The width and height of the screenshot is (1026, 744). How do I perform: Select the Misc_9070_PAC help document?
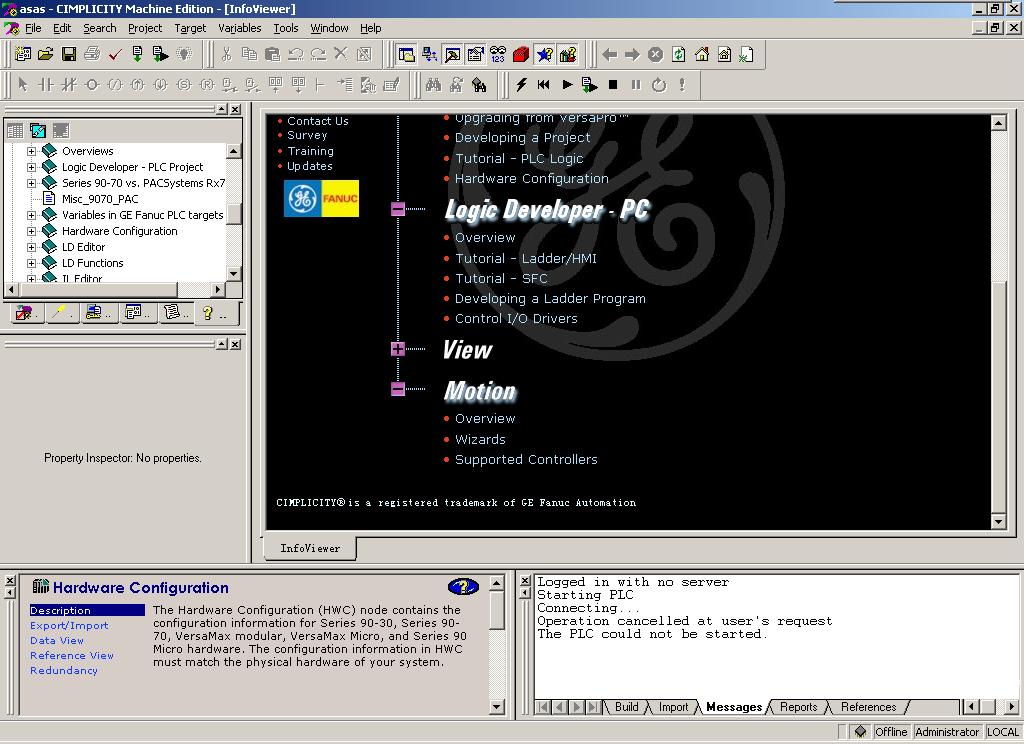tap(99, 199)
